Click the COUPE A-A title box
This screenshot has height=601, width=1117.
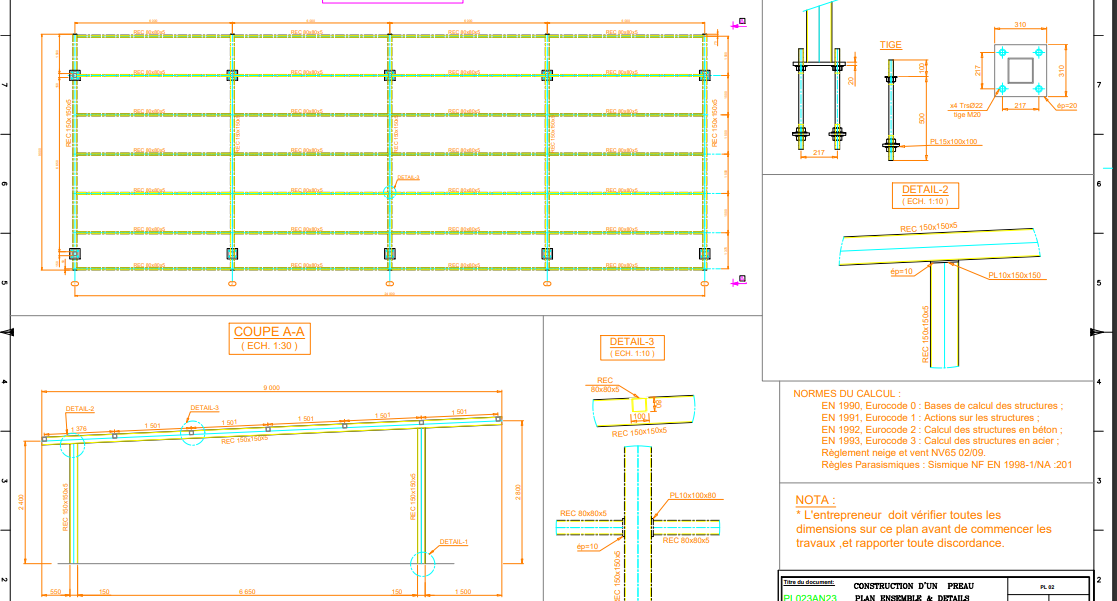(272, 338)
